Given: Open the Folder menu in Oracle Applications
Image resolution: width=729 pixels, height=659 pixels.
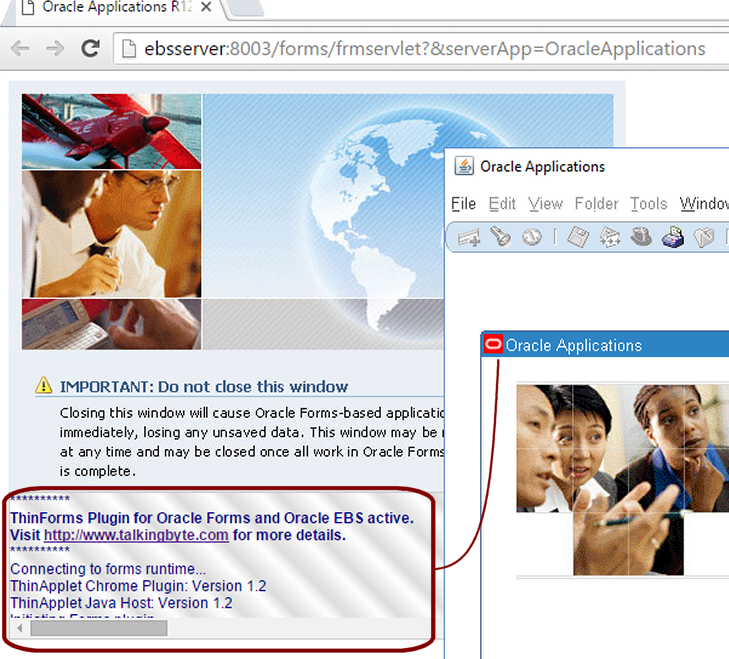Looking at the screenshot, I should (x=596, y=204).
